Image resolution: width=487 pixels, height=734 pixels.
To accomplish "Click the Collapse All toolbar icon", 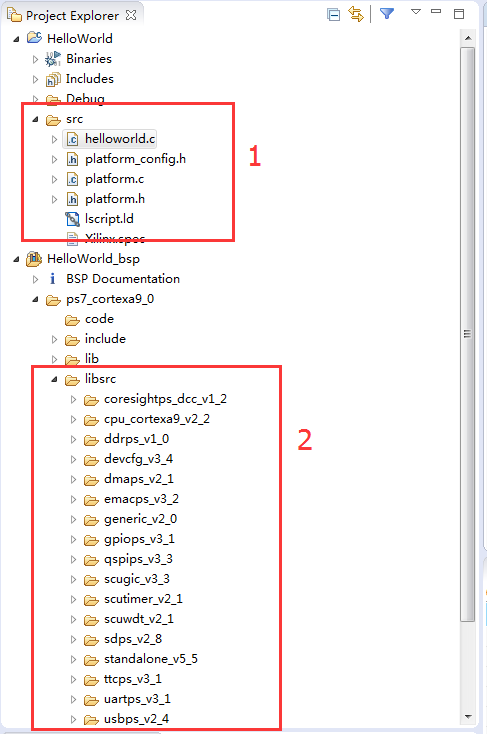I will tap(333, 15).
